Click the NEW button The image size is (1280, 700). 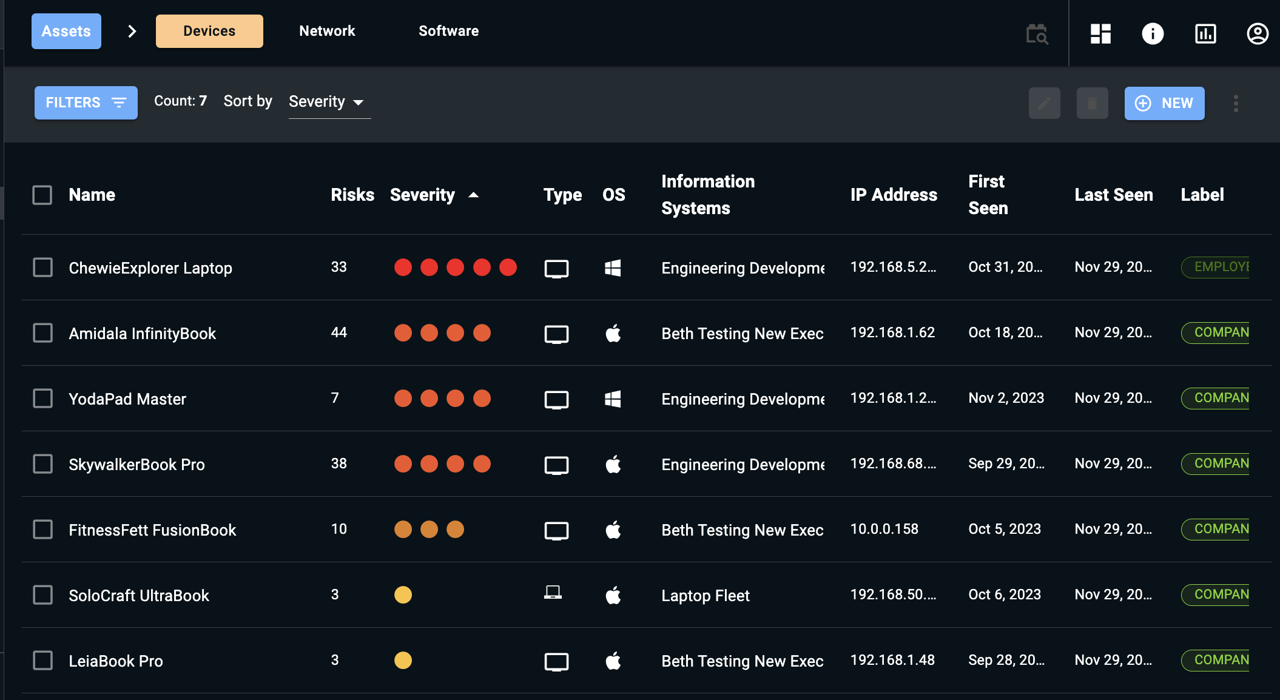[1164, 103]
